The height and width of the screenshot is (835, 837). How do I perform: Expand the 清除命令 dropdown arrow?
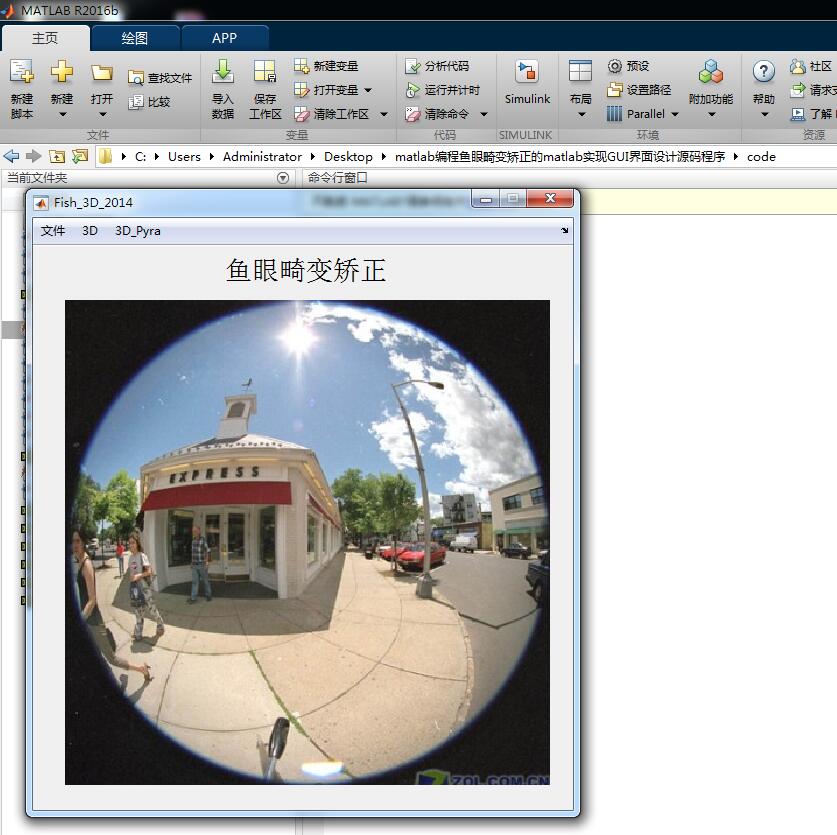484,114
